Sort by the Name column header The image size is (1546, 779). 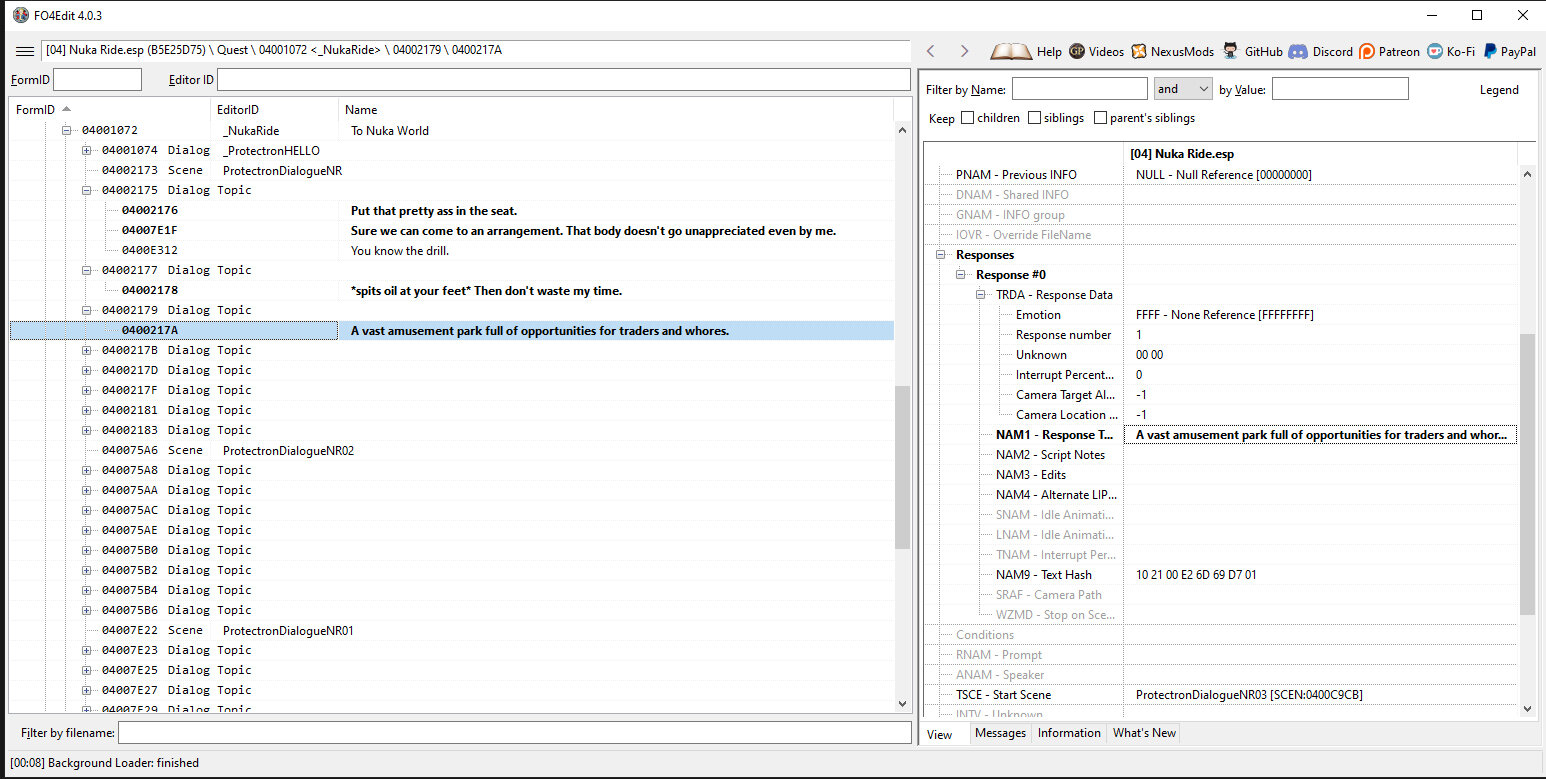point(616,110)
